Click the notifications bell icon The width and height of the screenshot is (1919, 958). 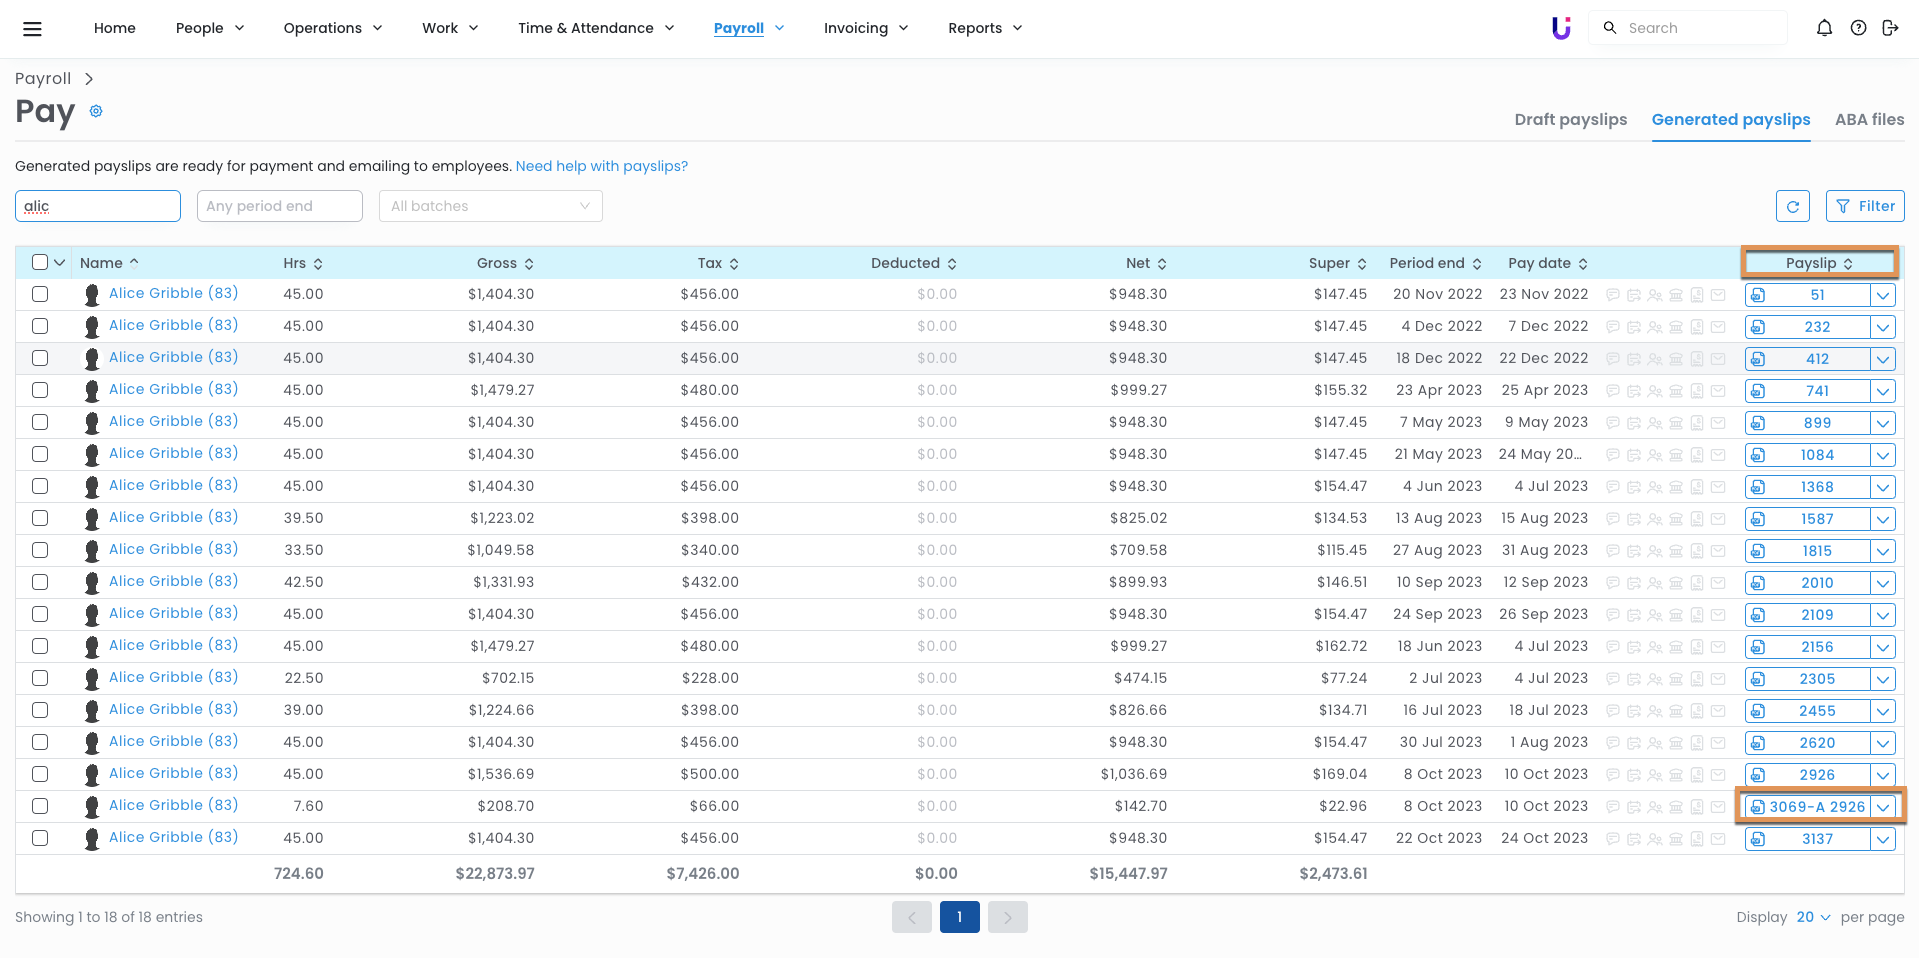coord(1824,28)
